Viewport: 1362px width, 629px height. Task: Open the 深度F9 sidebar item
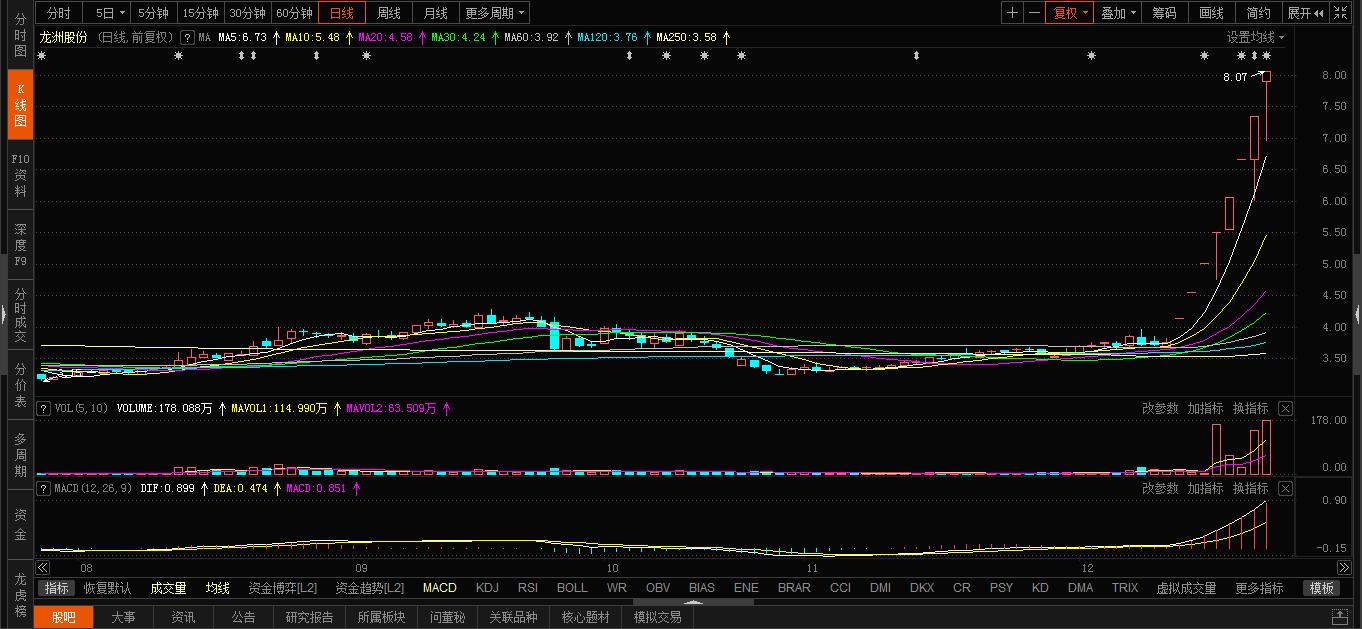point(20,245)
